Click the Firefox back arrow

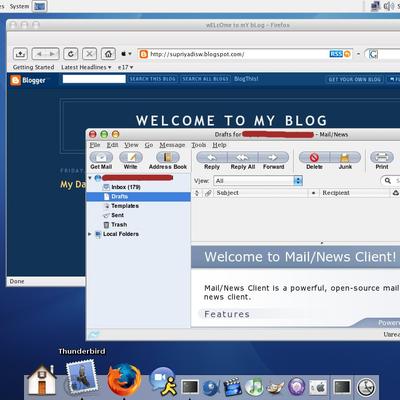coord(39,54)
